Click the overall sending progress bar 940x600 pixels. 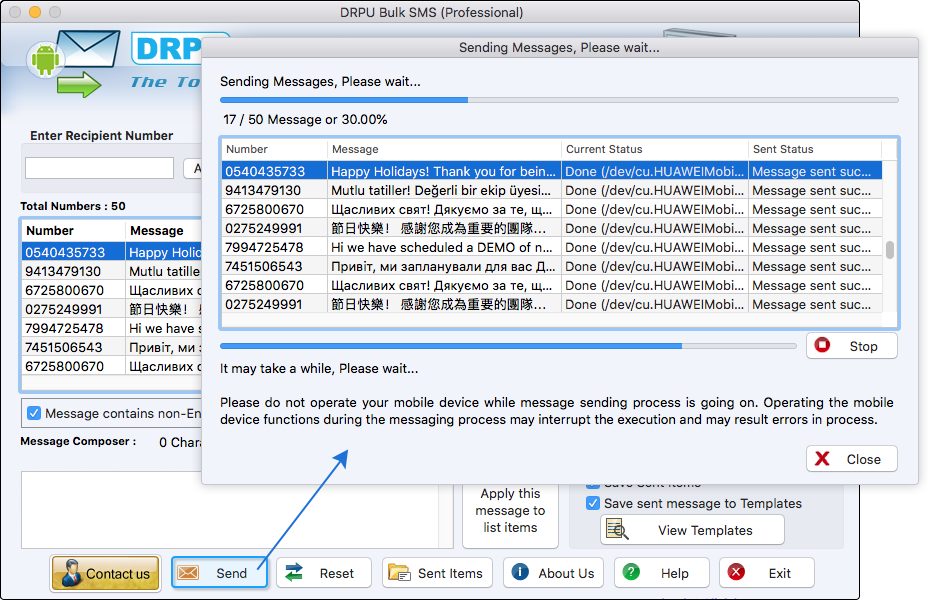tap(559, 100)
